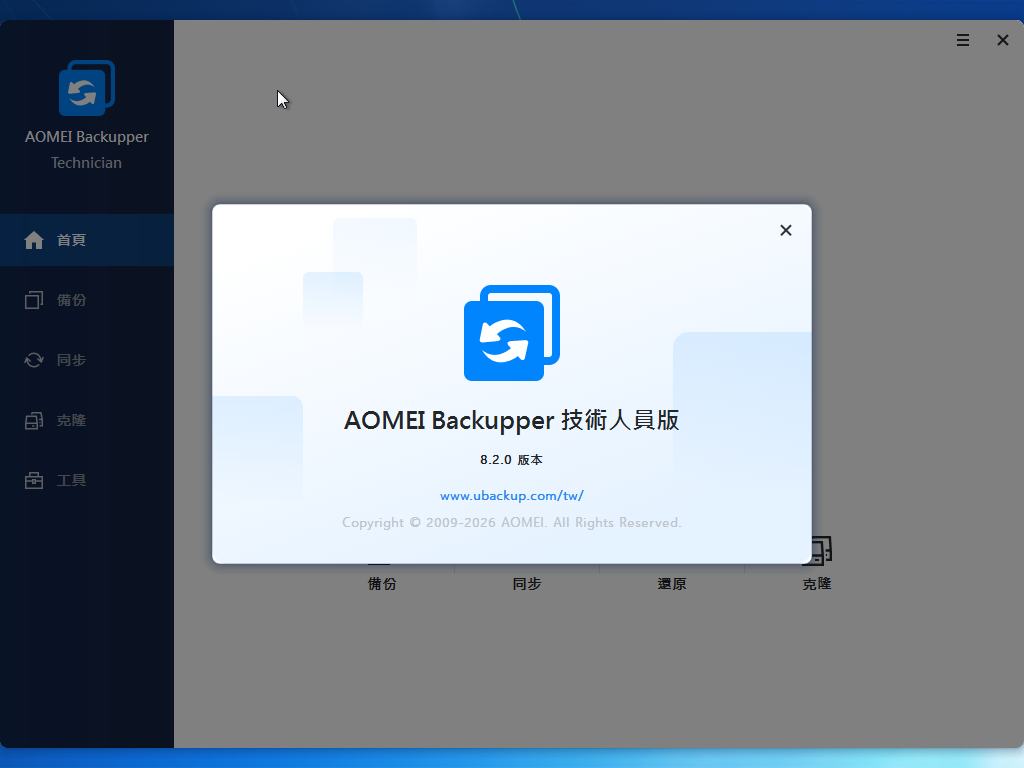This screenshot has width=1024, height=768.
Task: Click the home icon in sidebar
Action: pos(34,240)
